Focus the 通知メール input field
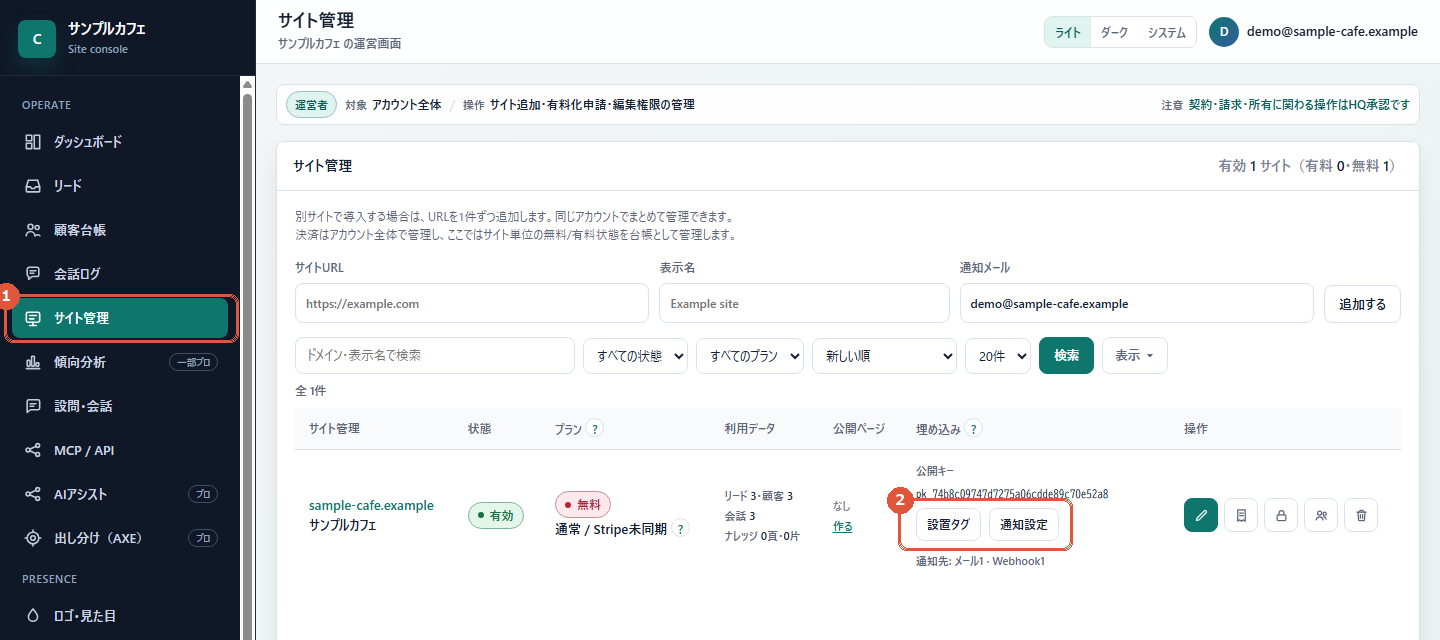This screenshot has height=640, width=1440. tap(1136, 304)
